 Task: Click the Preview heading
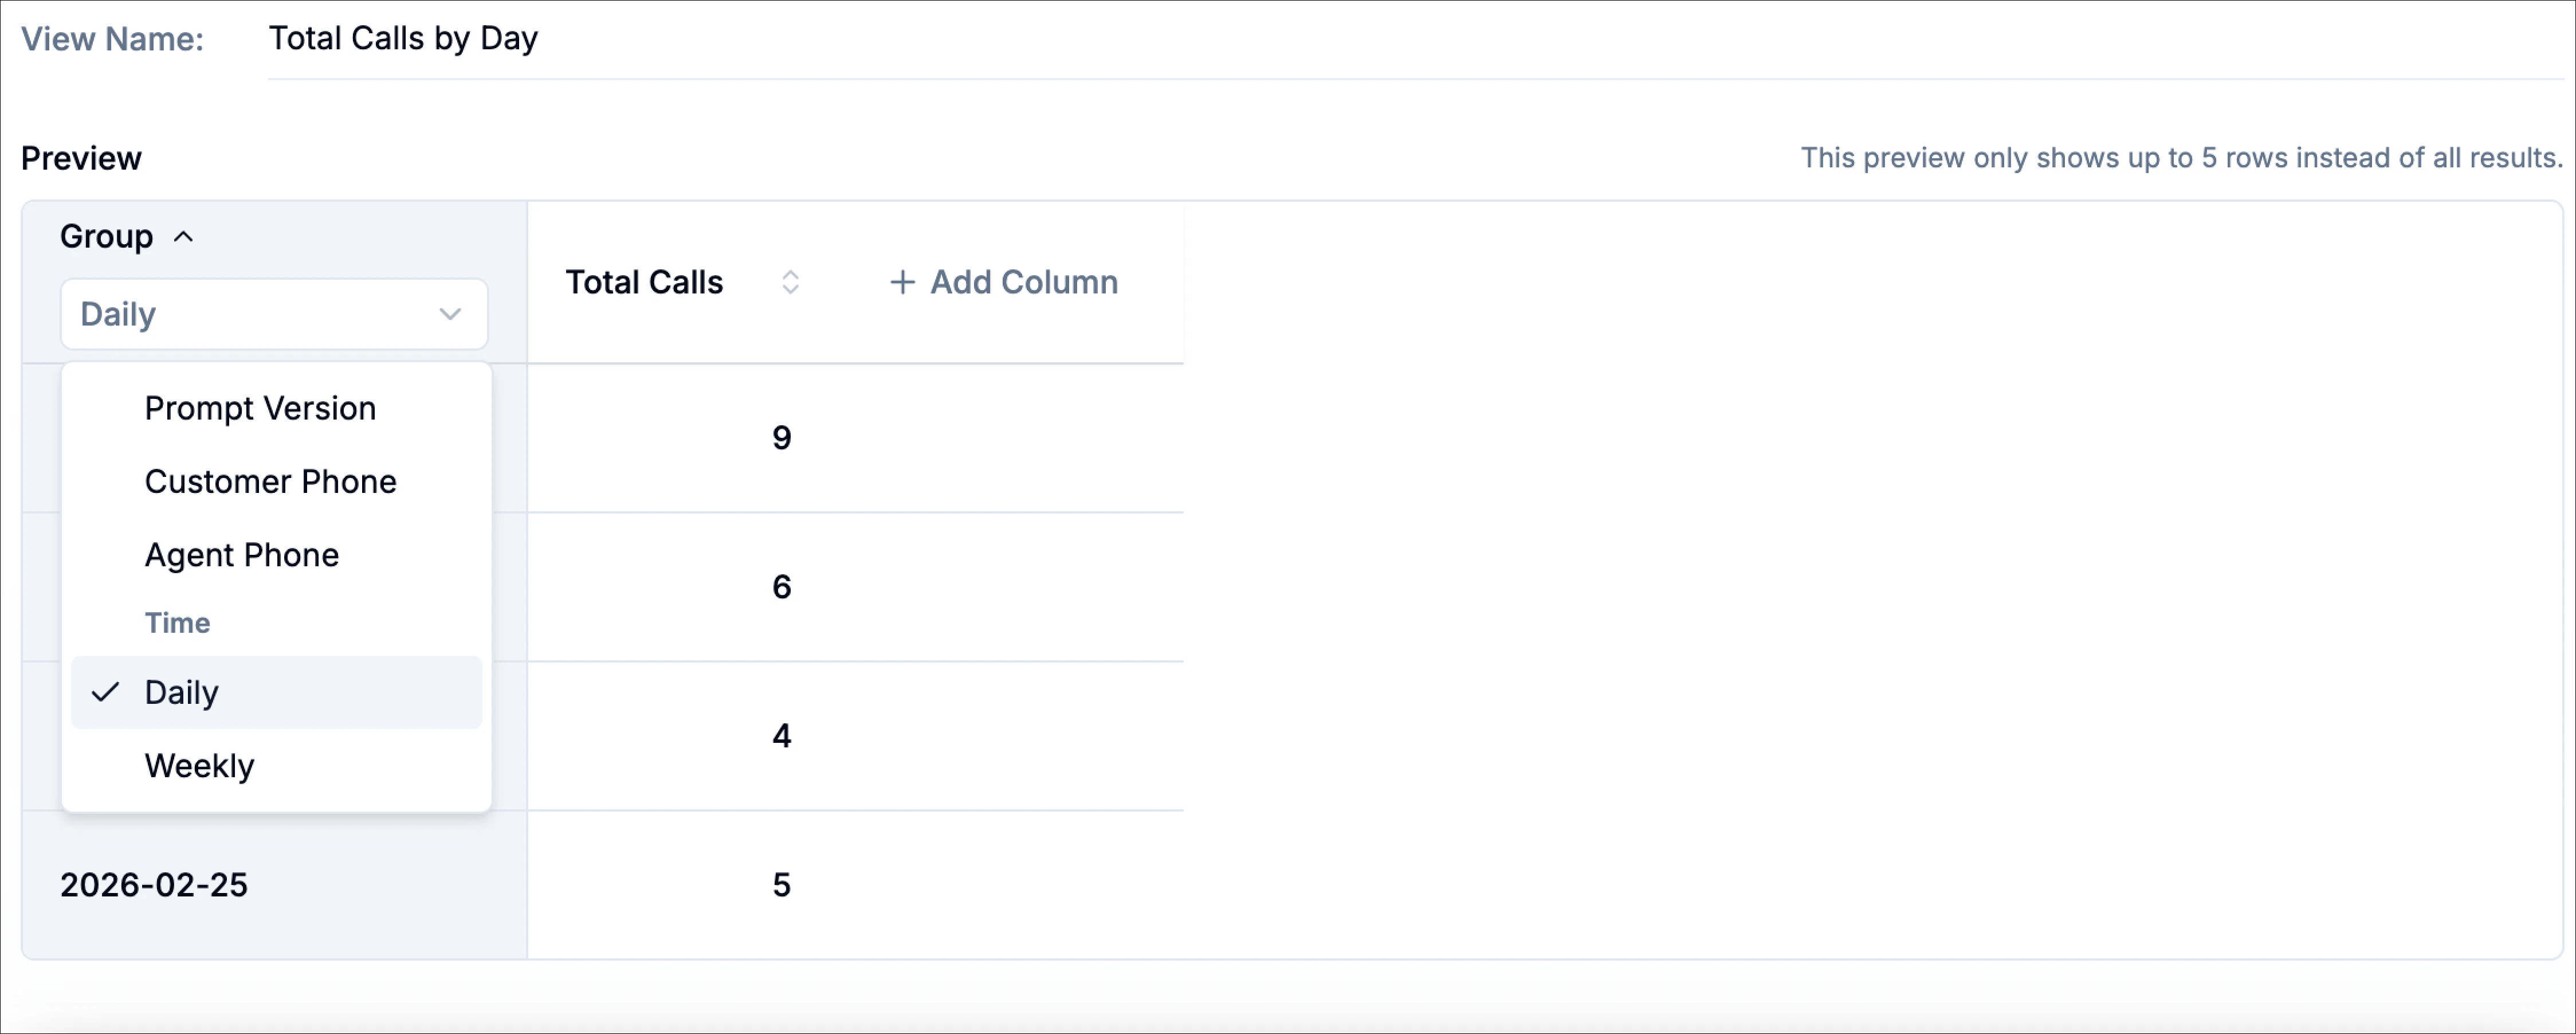[x=81, y=157]
